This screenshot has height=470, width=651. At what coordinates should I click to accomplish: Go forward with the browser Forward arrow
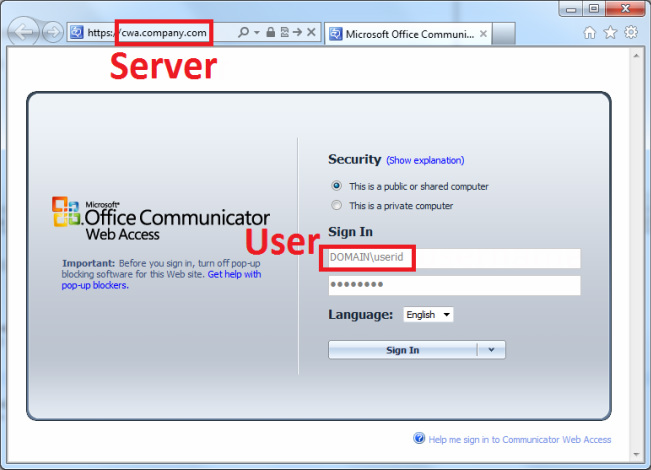click(x=53, y=32)
